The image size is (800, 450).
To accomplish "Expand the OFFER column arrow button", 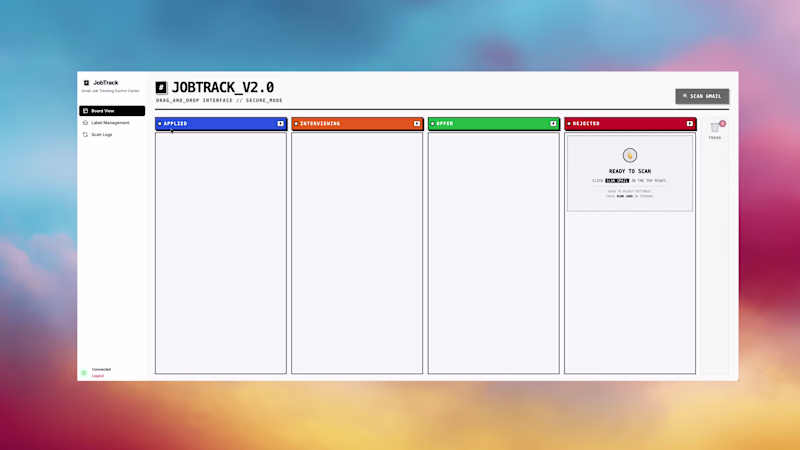I will tap(553, 123).
